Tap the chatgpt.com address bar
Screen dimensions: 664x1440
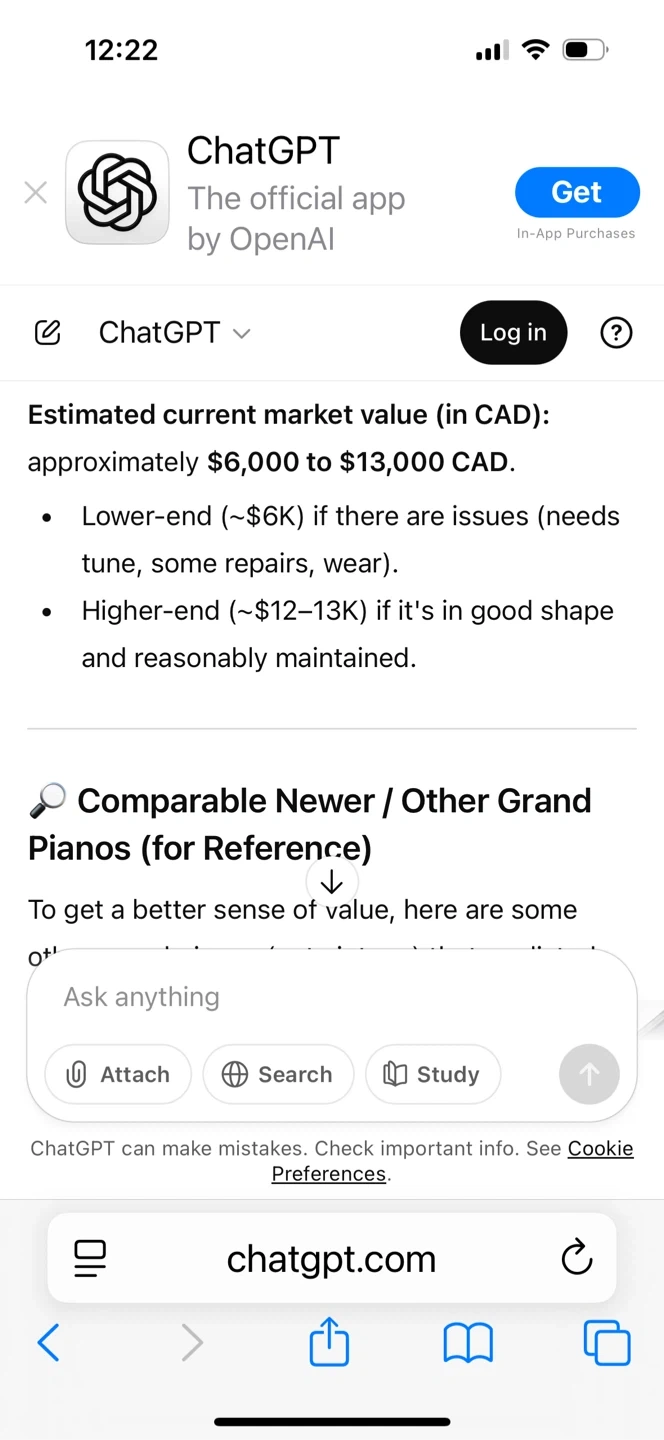click(x=331, y=1258)
